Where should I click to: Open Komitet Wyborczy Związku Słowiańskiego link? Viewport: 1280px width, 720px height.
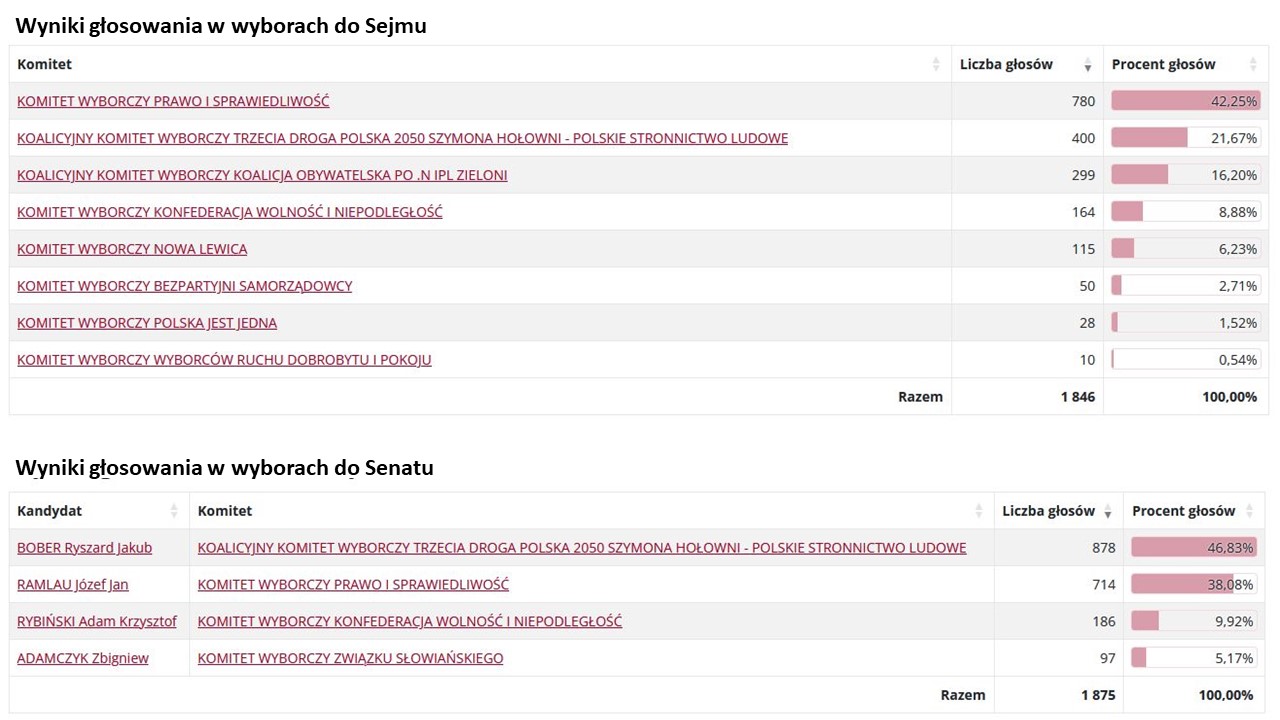[x=351, y=659]
